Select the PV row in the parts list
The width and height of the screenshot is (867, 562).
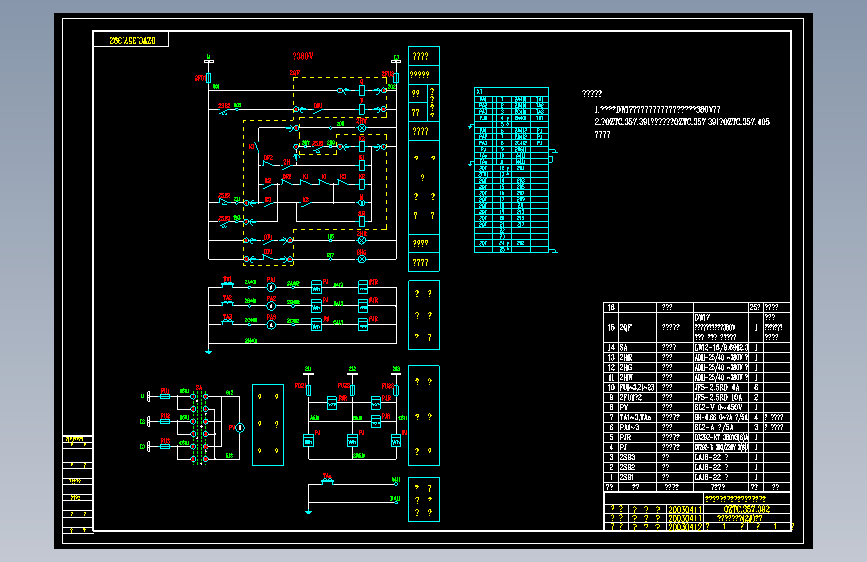pos(697,408)
